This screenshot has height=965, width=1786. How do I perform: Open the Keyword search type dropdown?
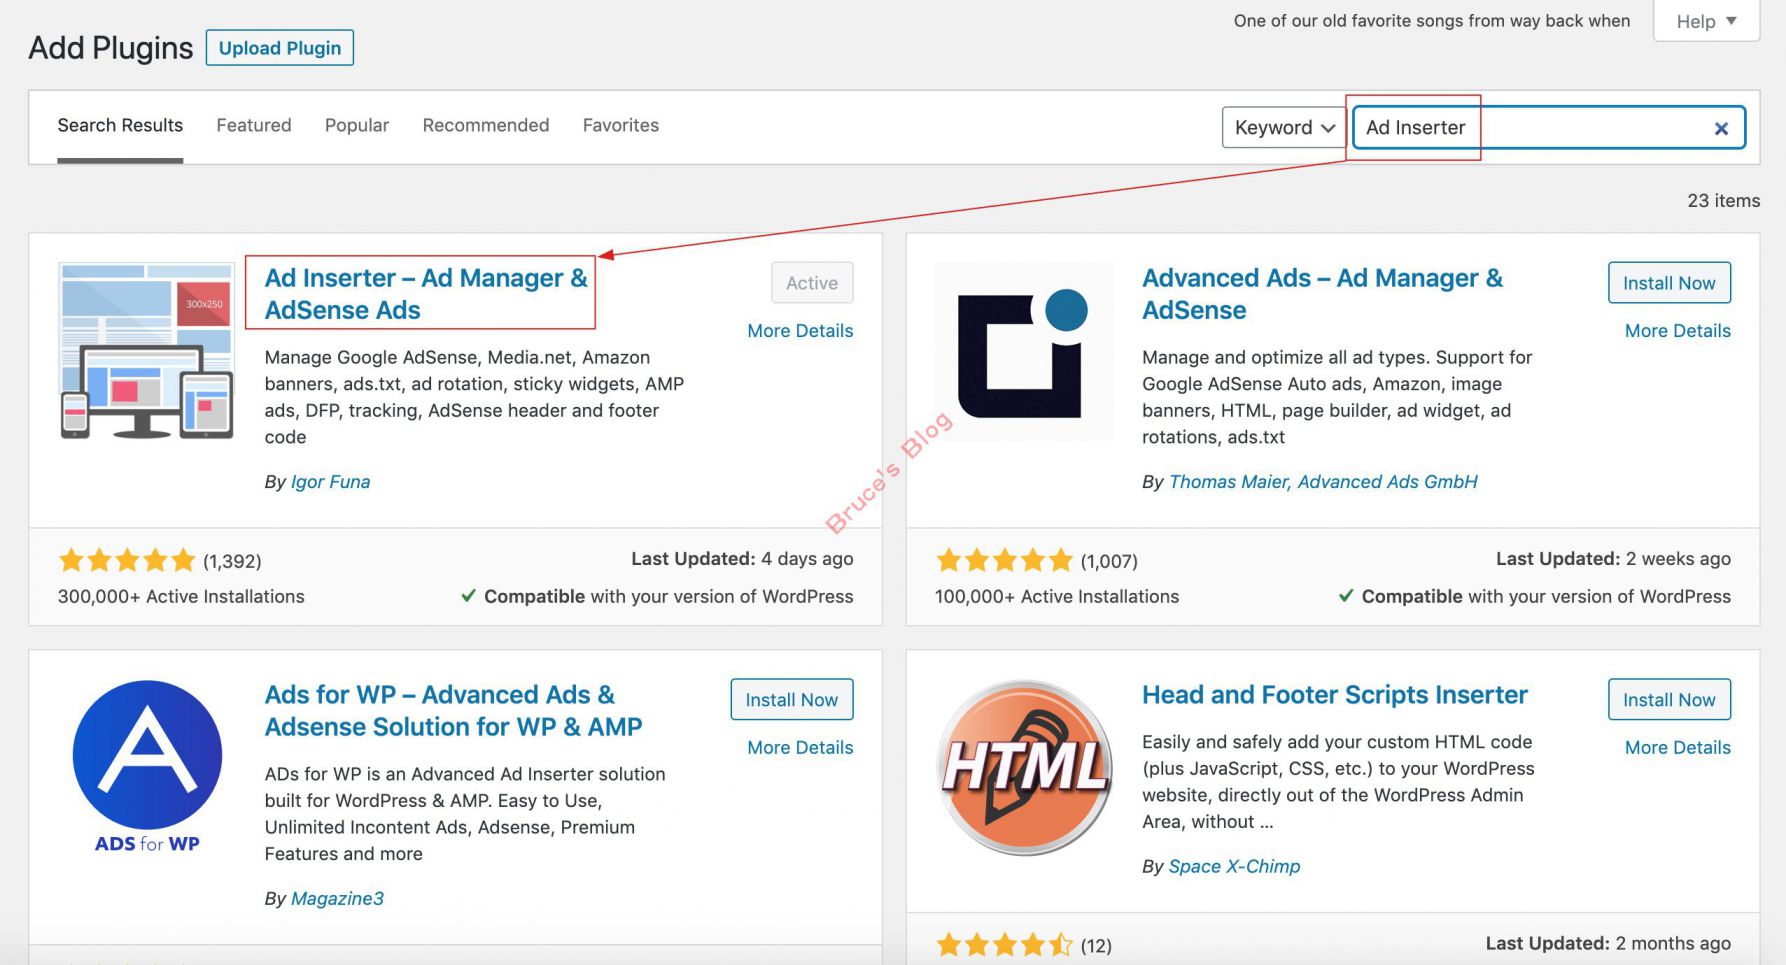tap(1284, 127)
